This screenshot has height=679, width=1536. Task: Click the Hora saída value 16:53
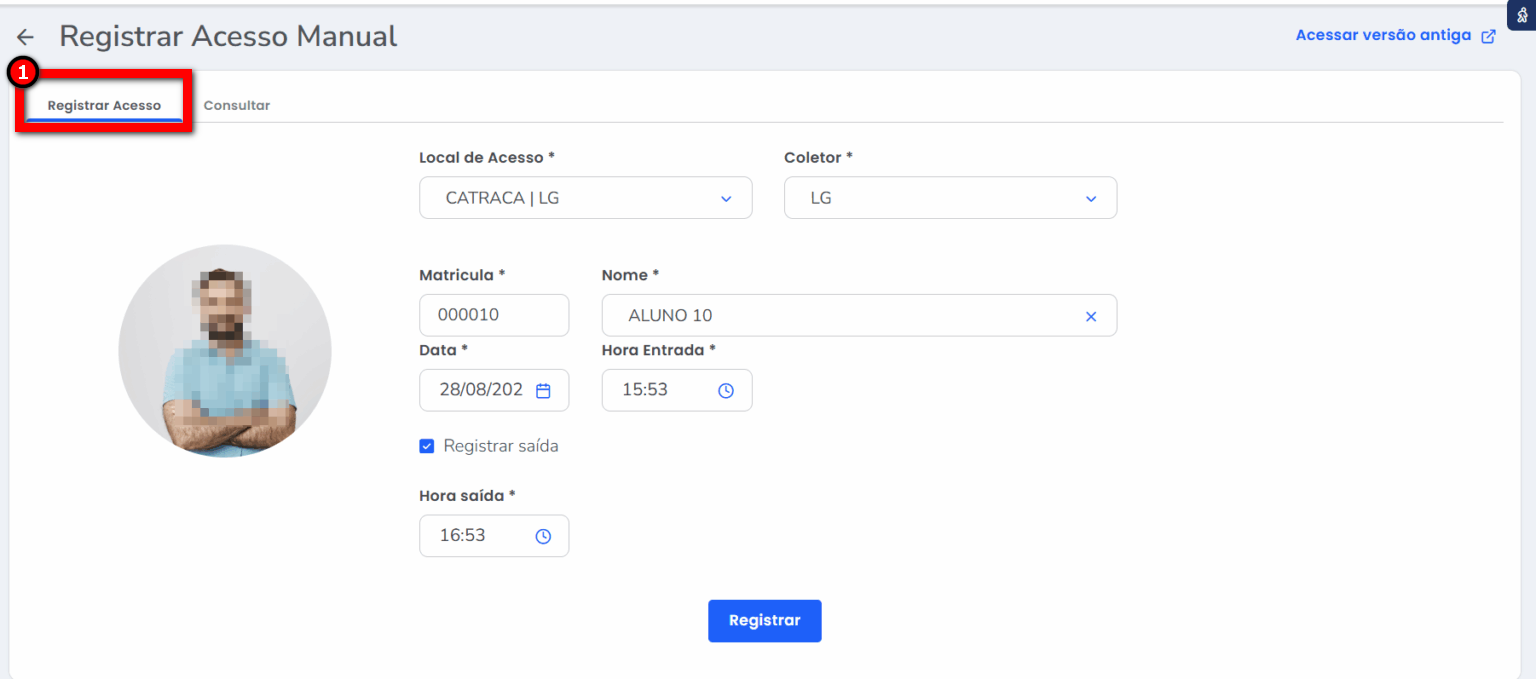(x=463, y=536)
